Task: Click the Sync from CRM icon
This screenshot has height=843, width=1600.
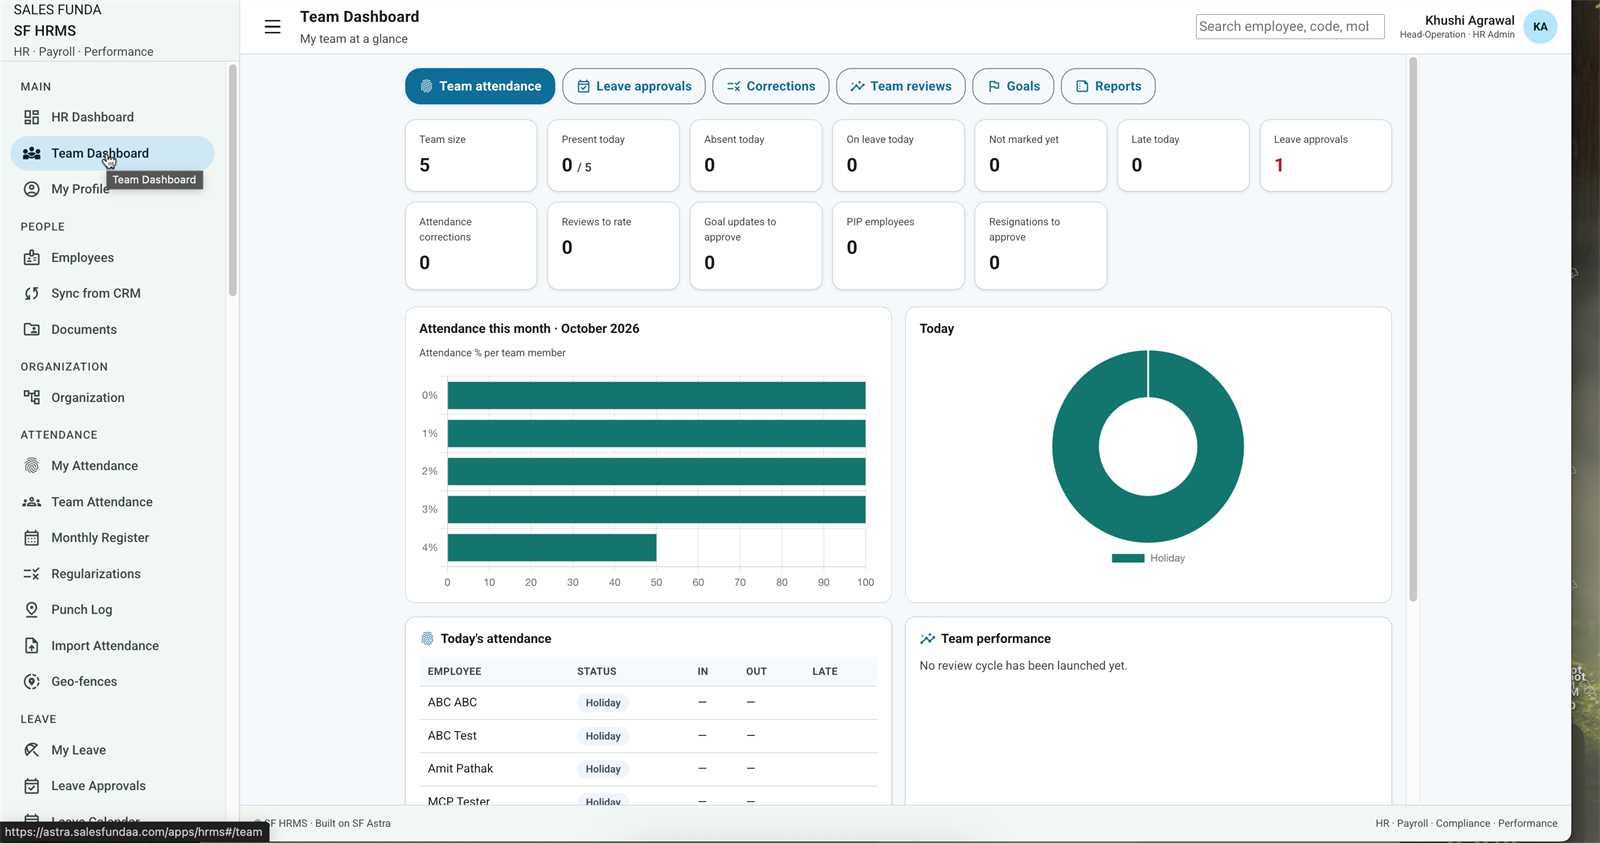Action: click(x=32, y=294)
